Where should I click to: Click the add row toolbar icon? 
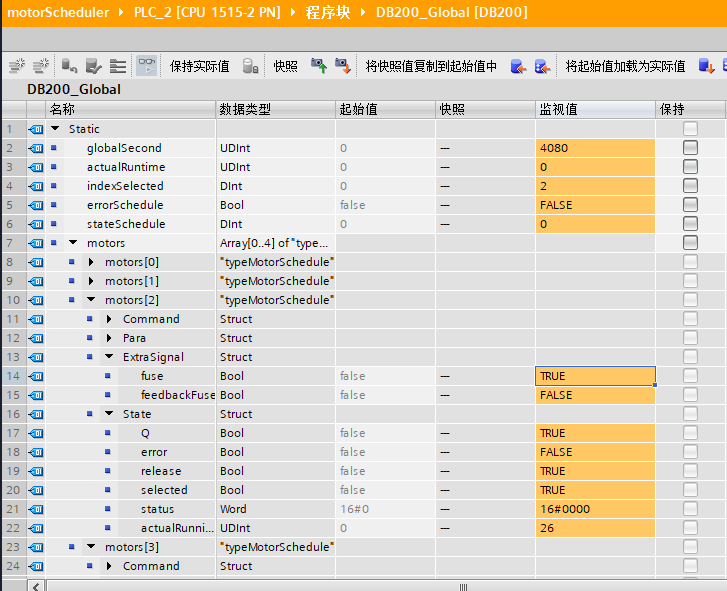click(x=41, y=66)
